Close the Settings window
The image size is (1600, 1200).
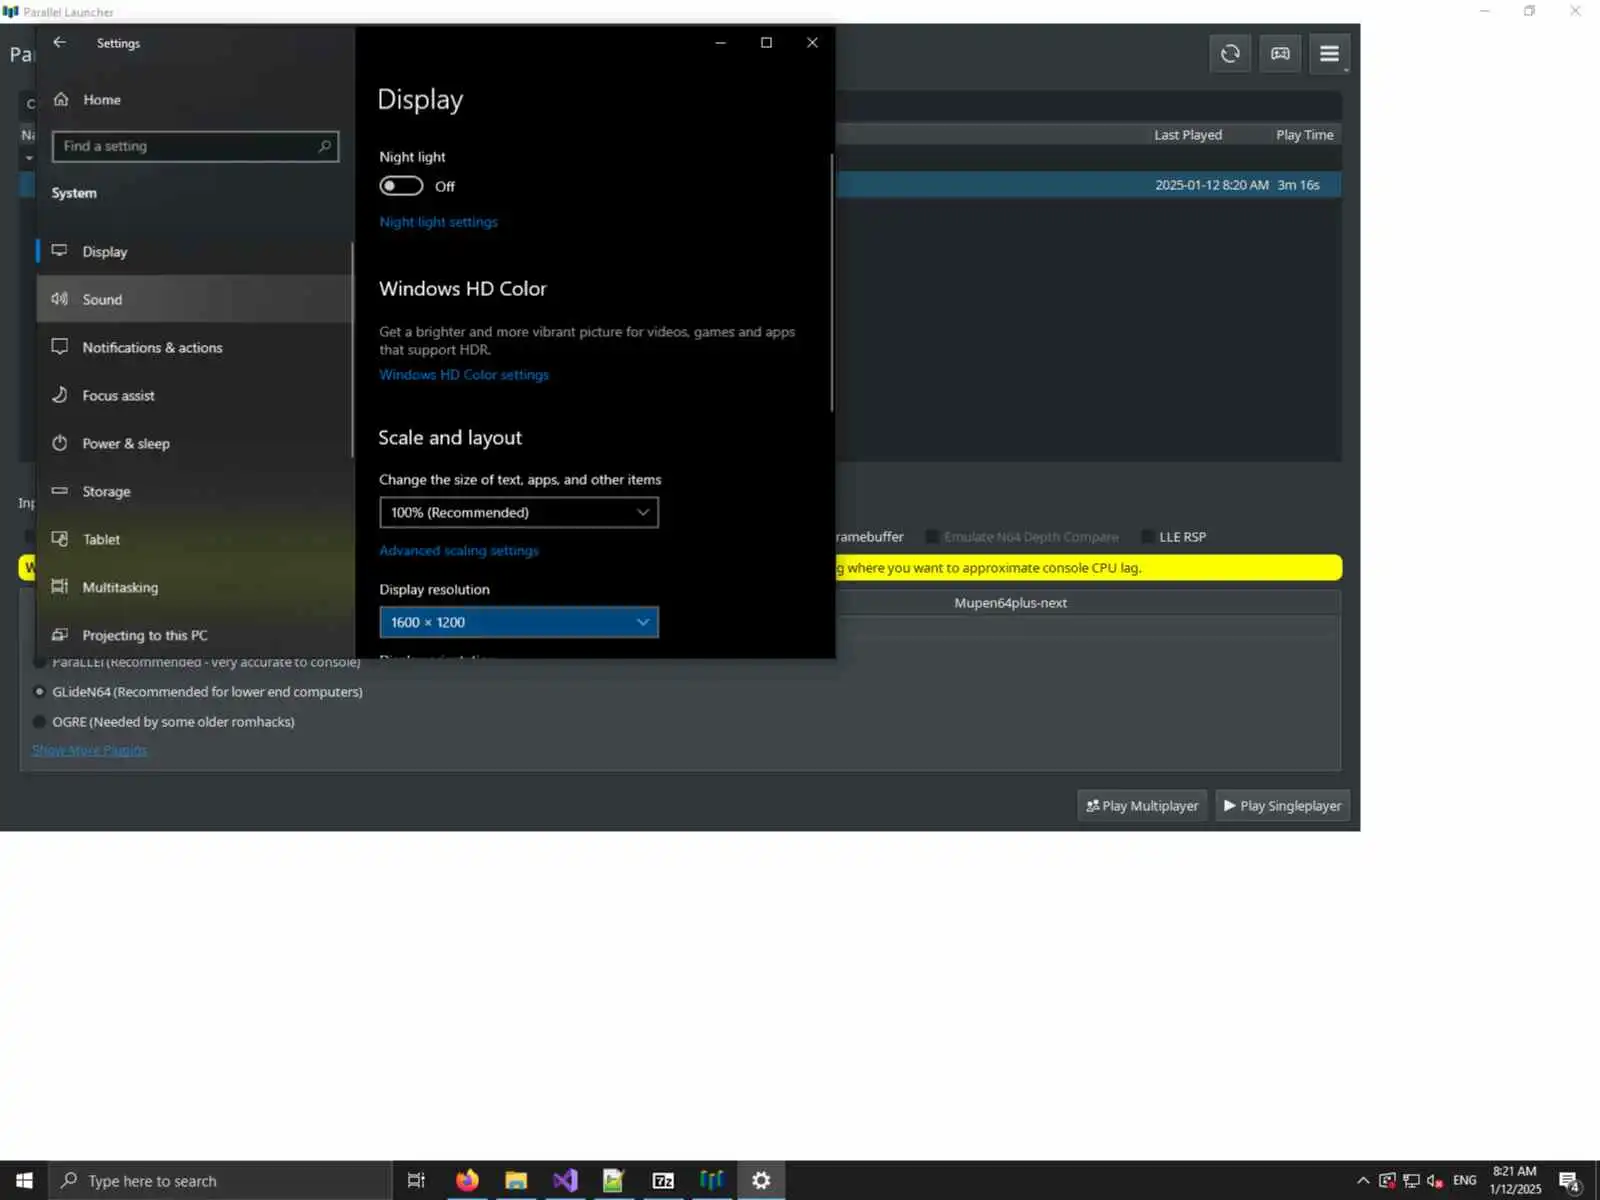(x=812, y=43)
